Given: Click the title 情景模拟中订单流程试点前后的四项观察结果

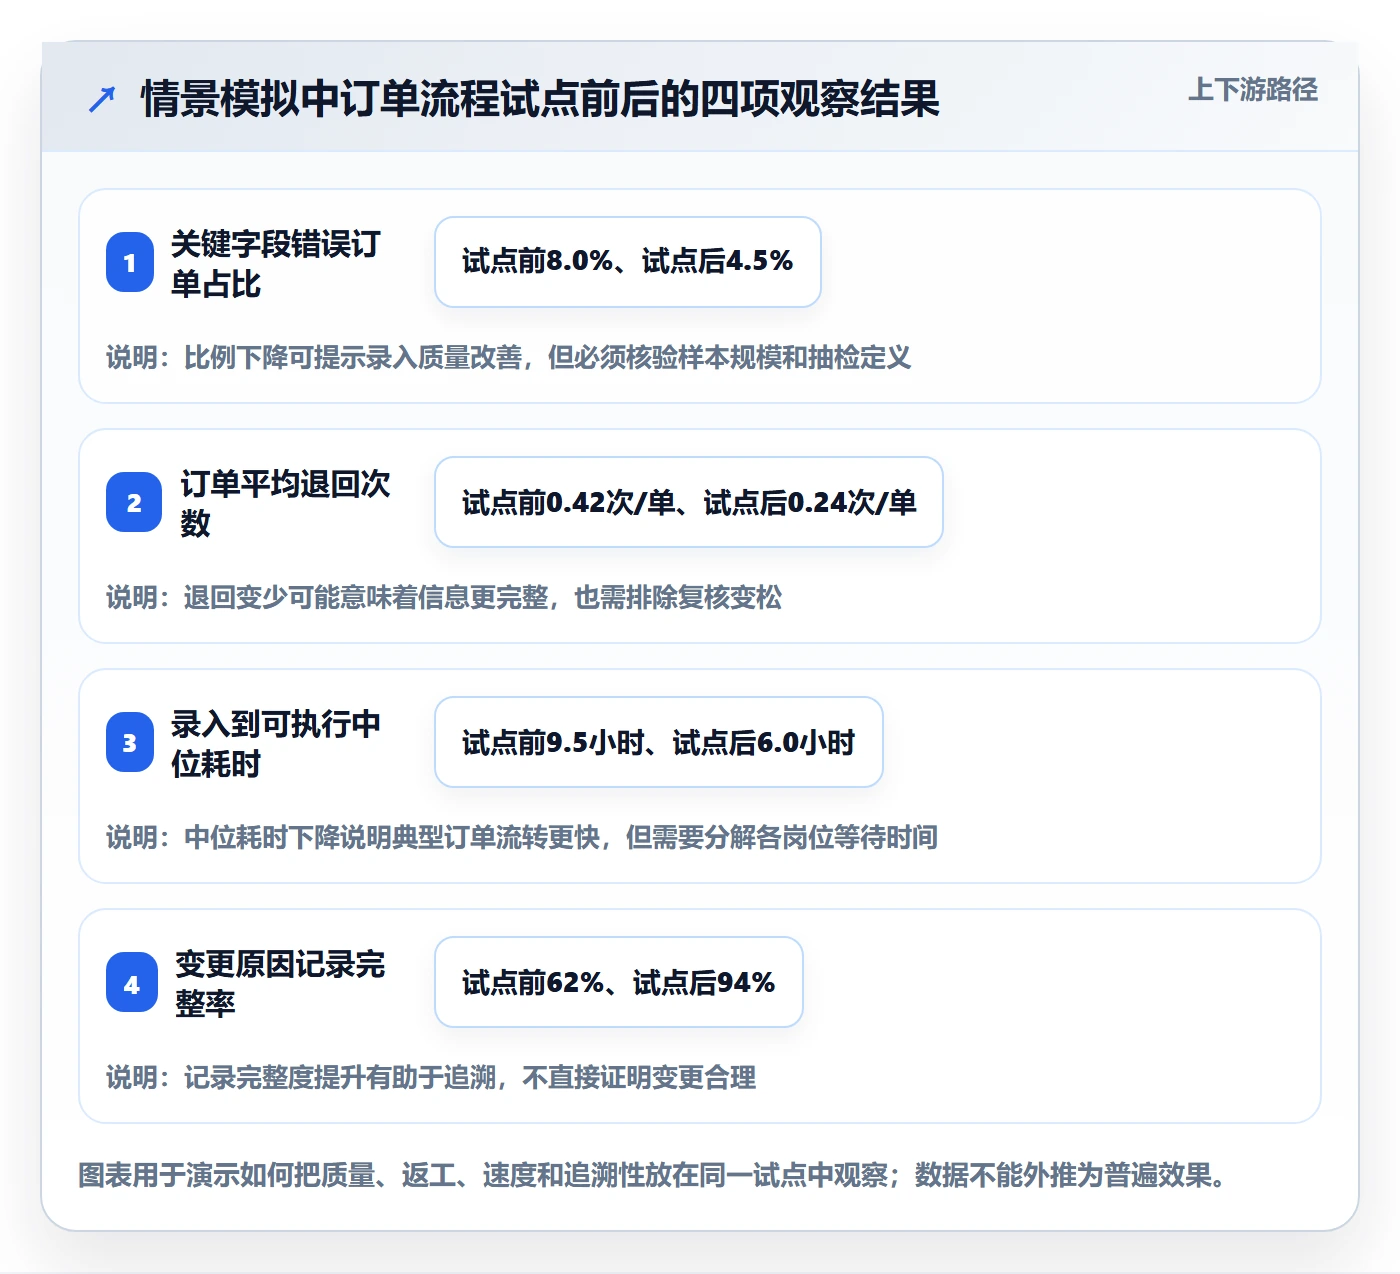Looking at the screenshot, I should coord(540,99).
